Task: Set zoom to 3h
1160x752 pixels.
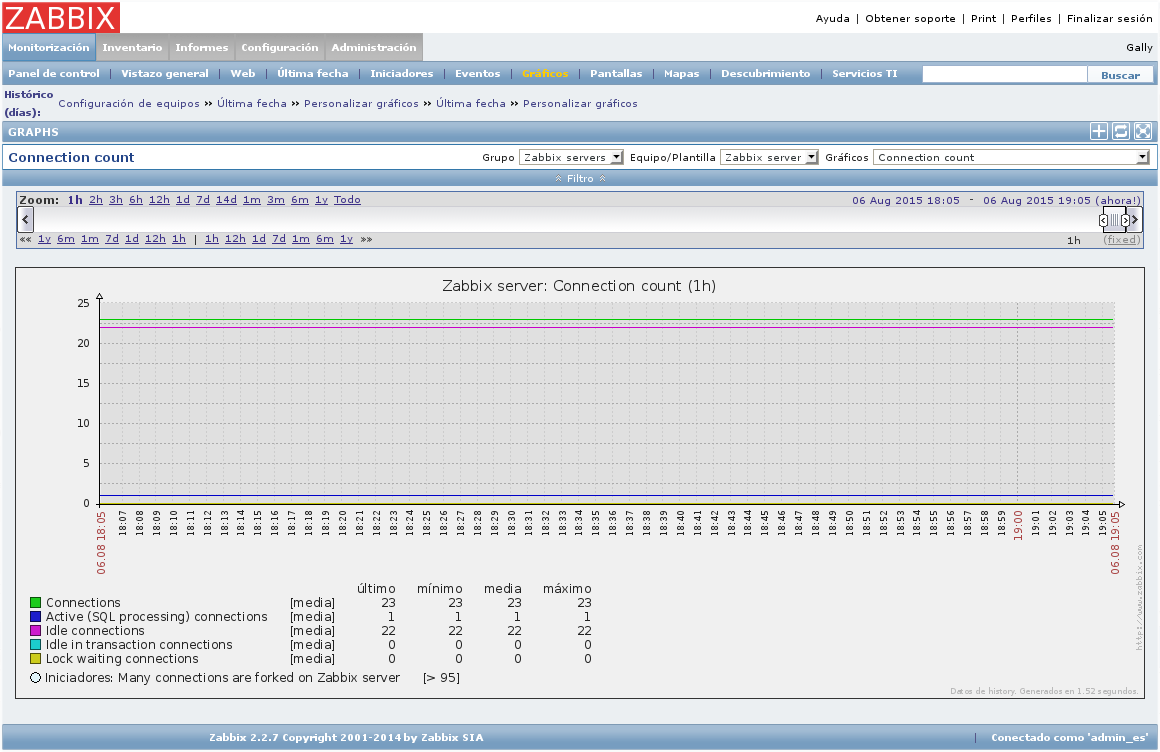Action: (x=116, y=200)
